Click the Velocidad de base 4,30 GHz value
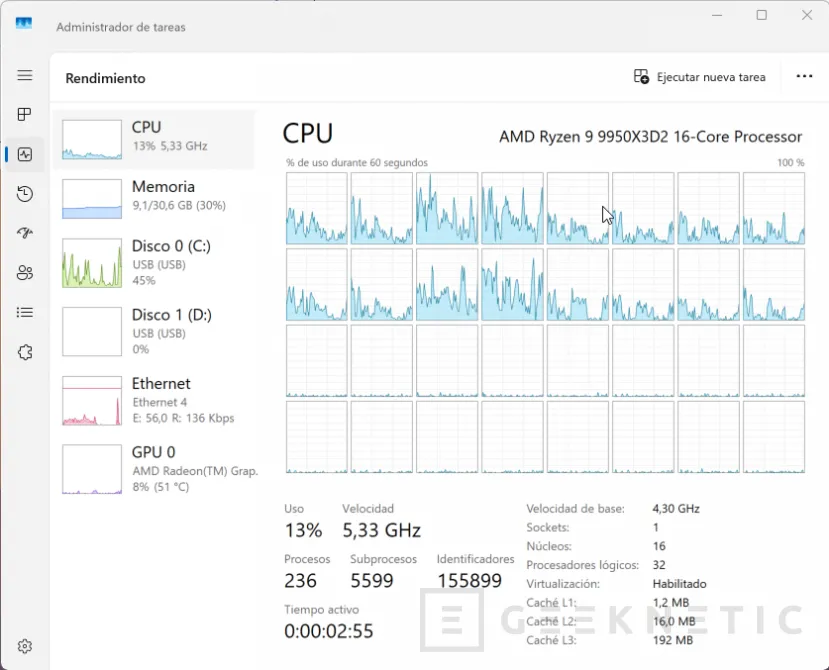 pyautogui.click(x=676, y=509)
